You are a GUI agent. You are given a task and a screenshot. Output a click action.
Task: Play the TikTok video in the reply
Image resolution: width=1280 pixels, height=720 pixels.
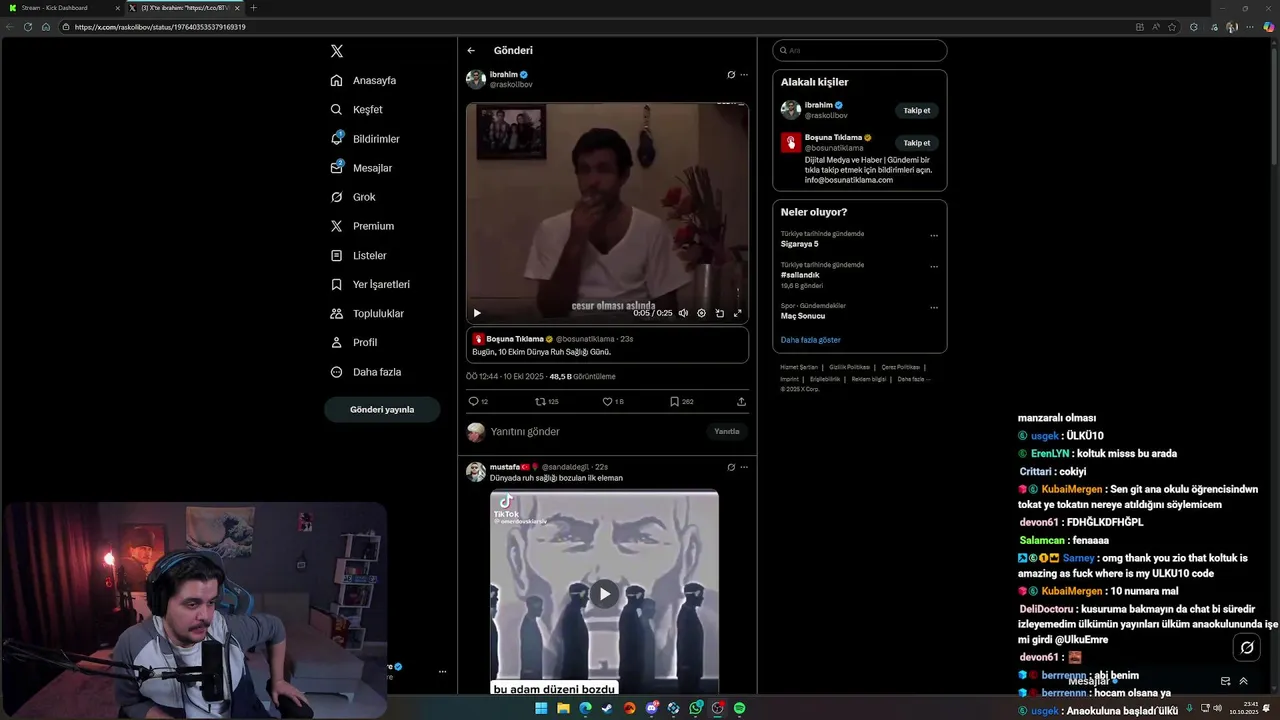pyautogui.click(x=604, y=594)
